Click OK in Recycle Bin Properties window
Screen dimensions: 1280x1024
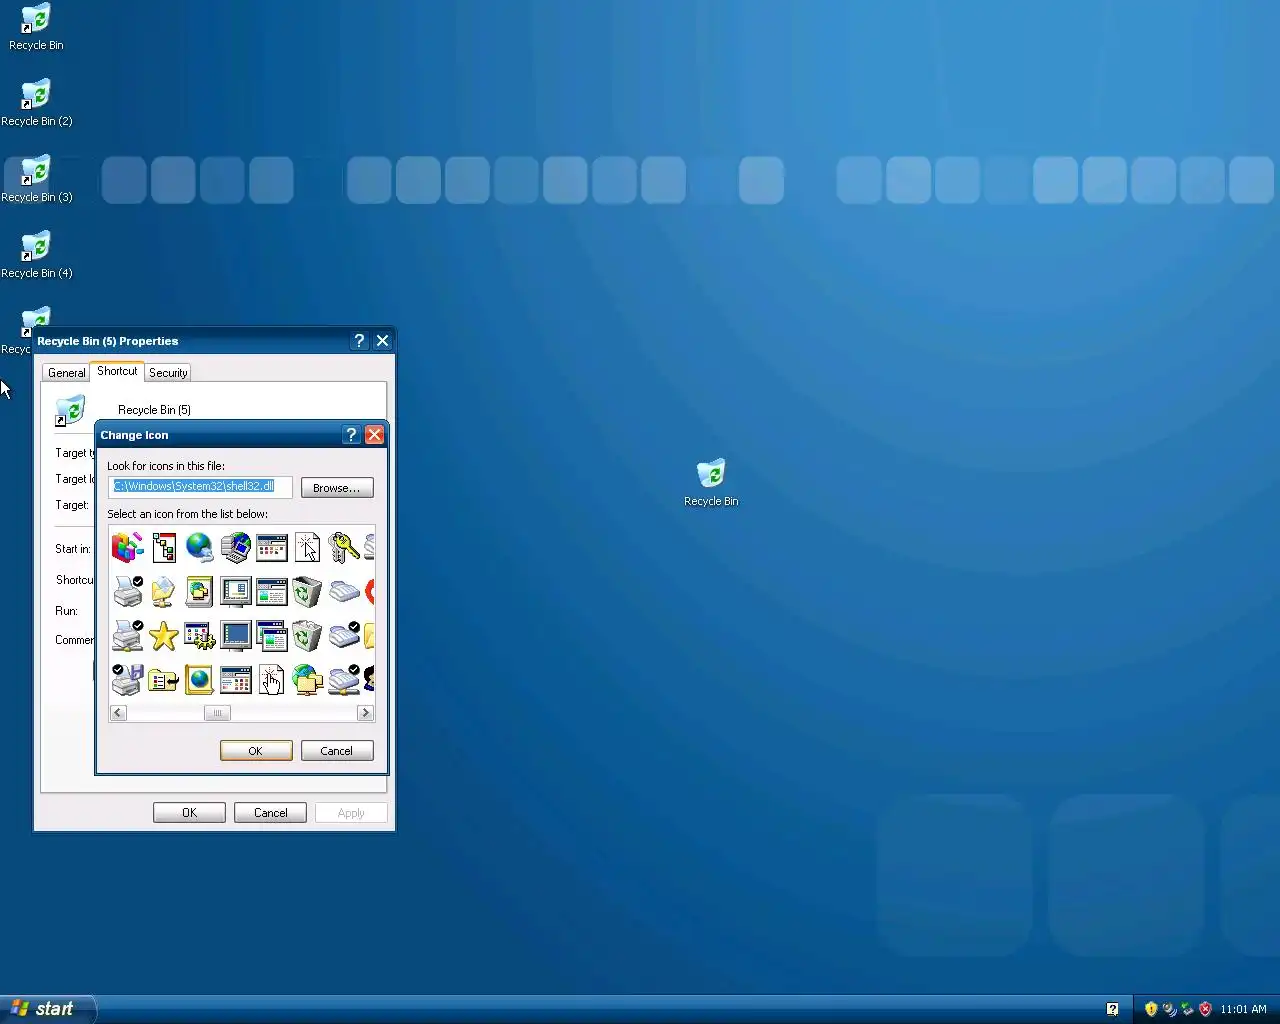point(189,813)
